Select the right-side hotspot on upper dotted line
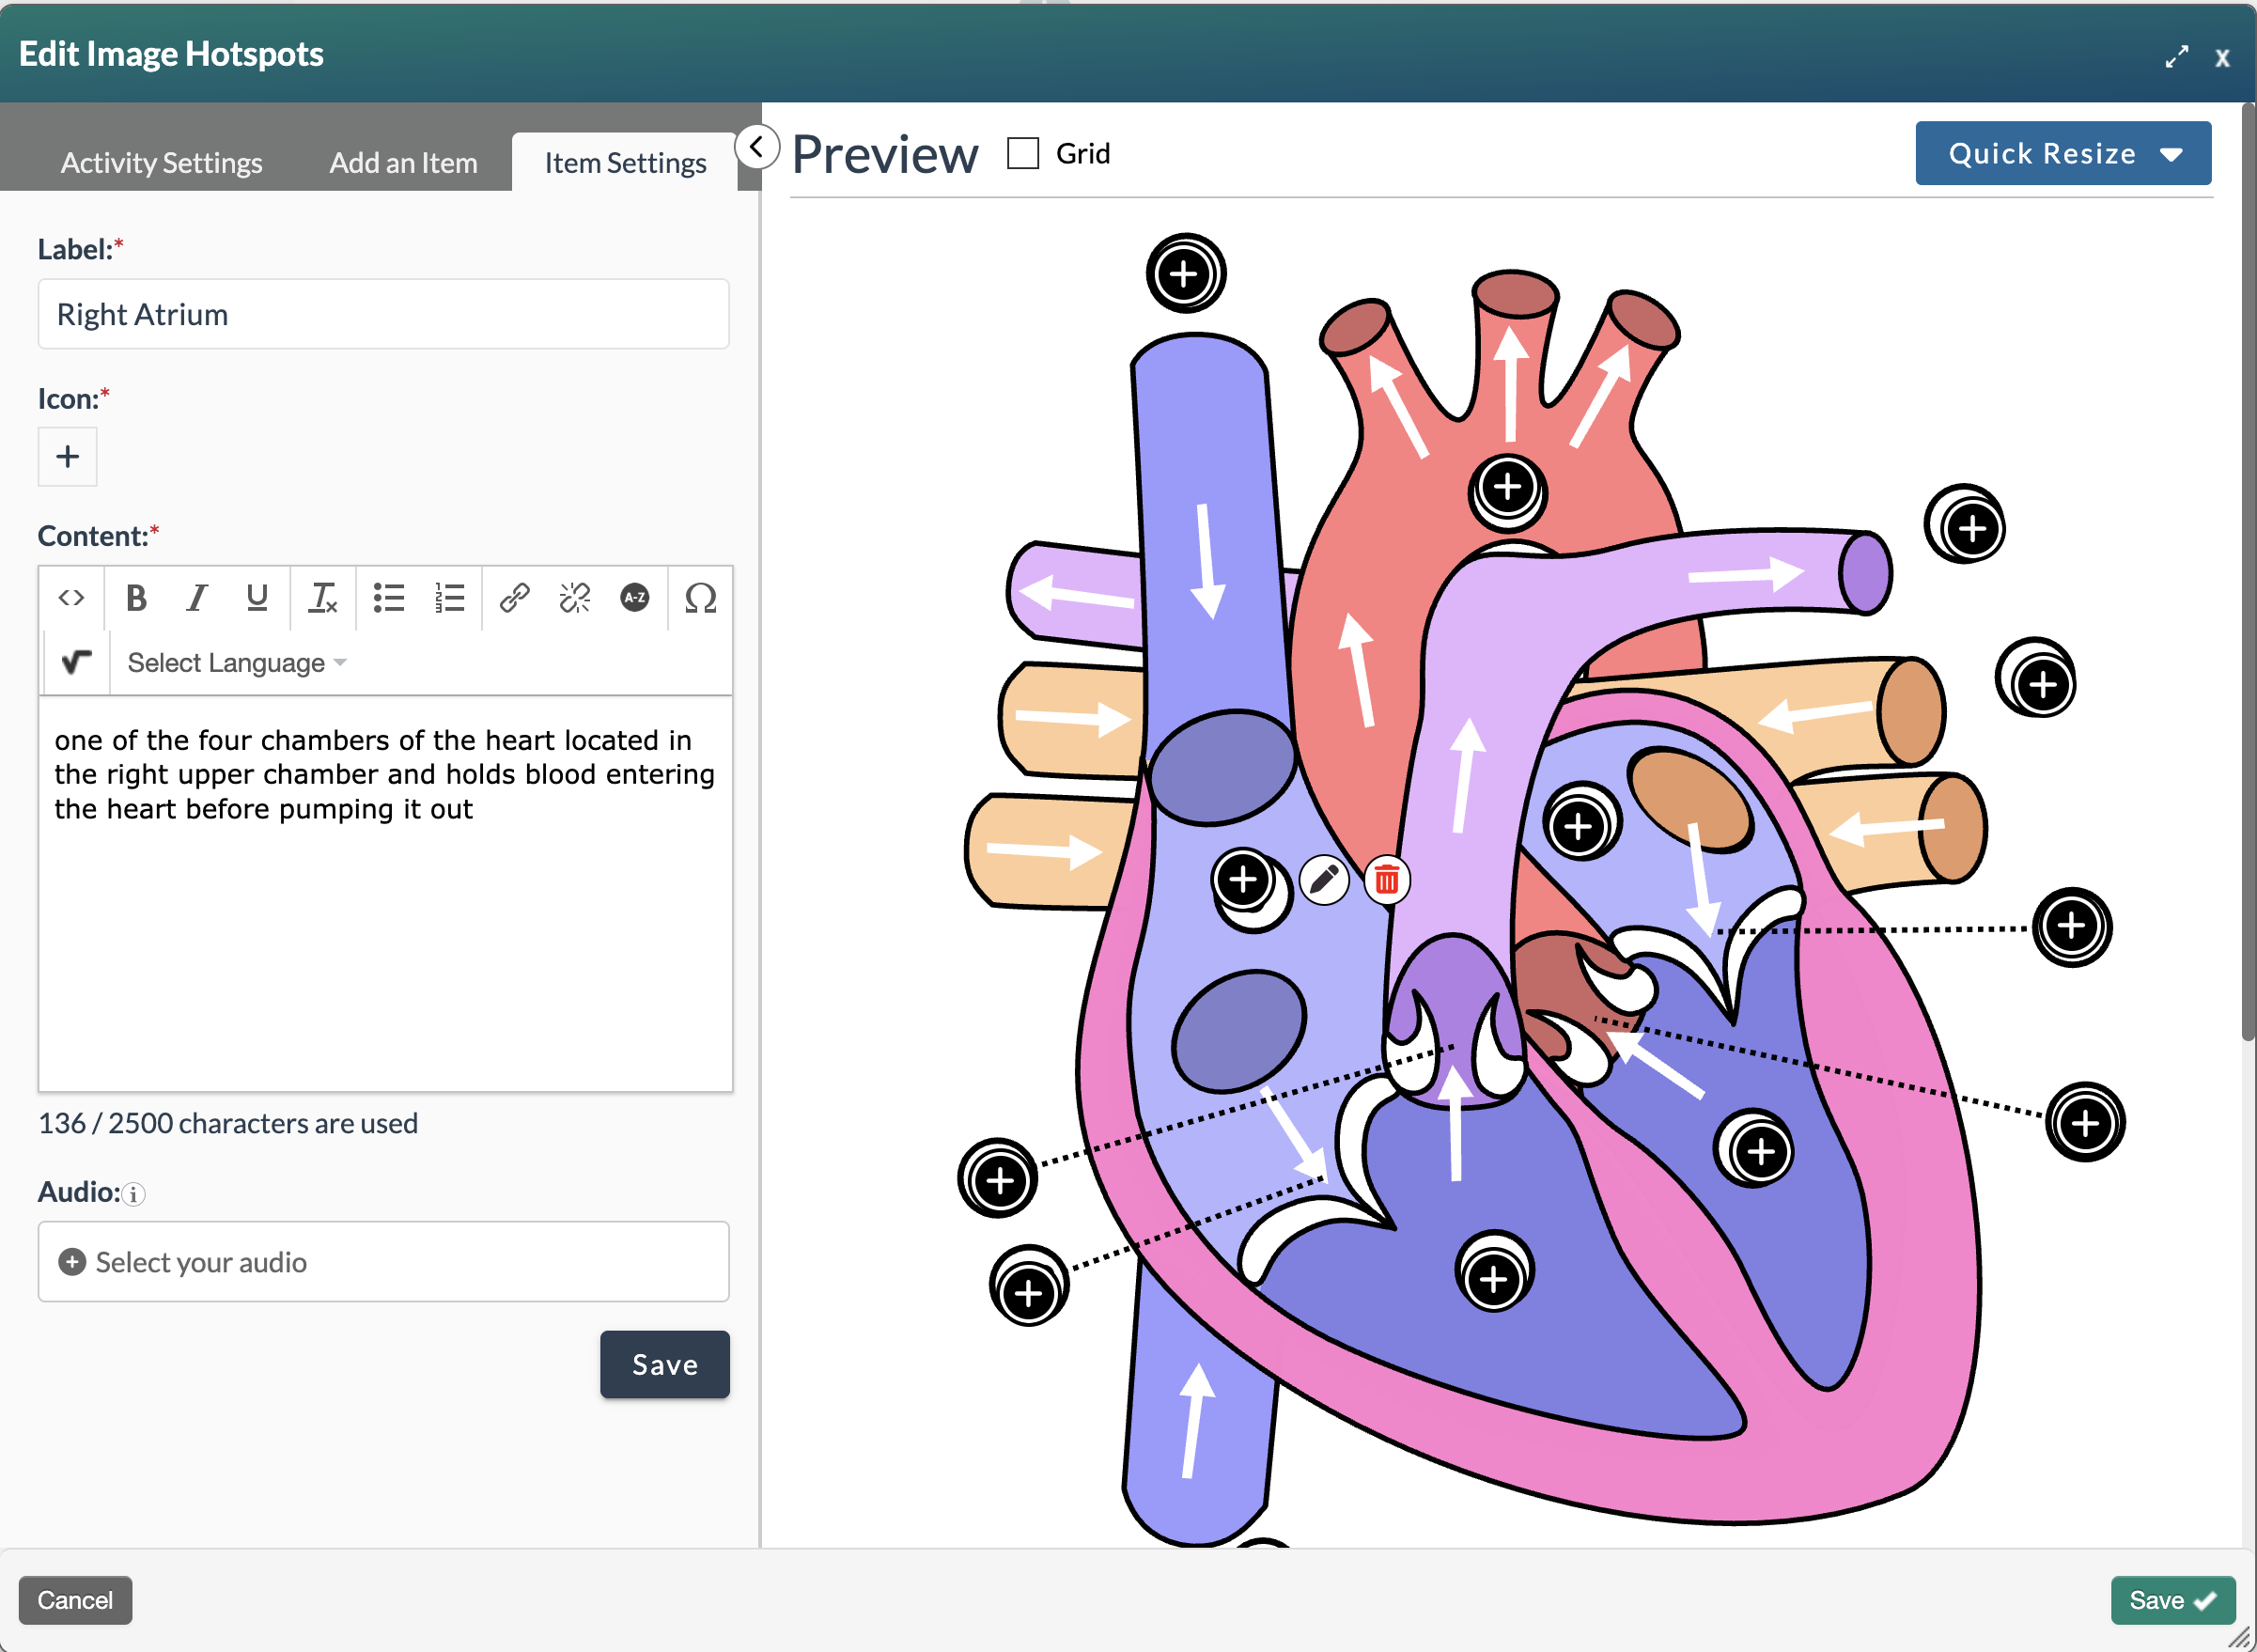This screenshot has height=1652, width=2257. [x=2073, y=926]
